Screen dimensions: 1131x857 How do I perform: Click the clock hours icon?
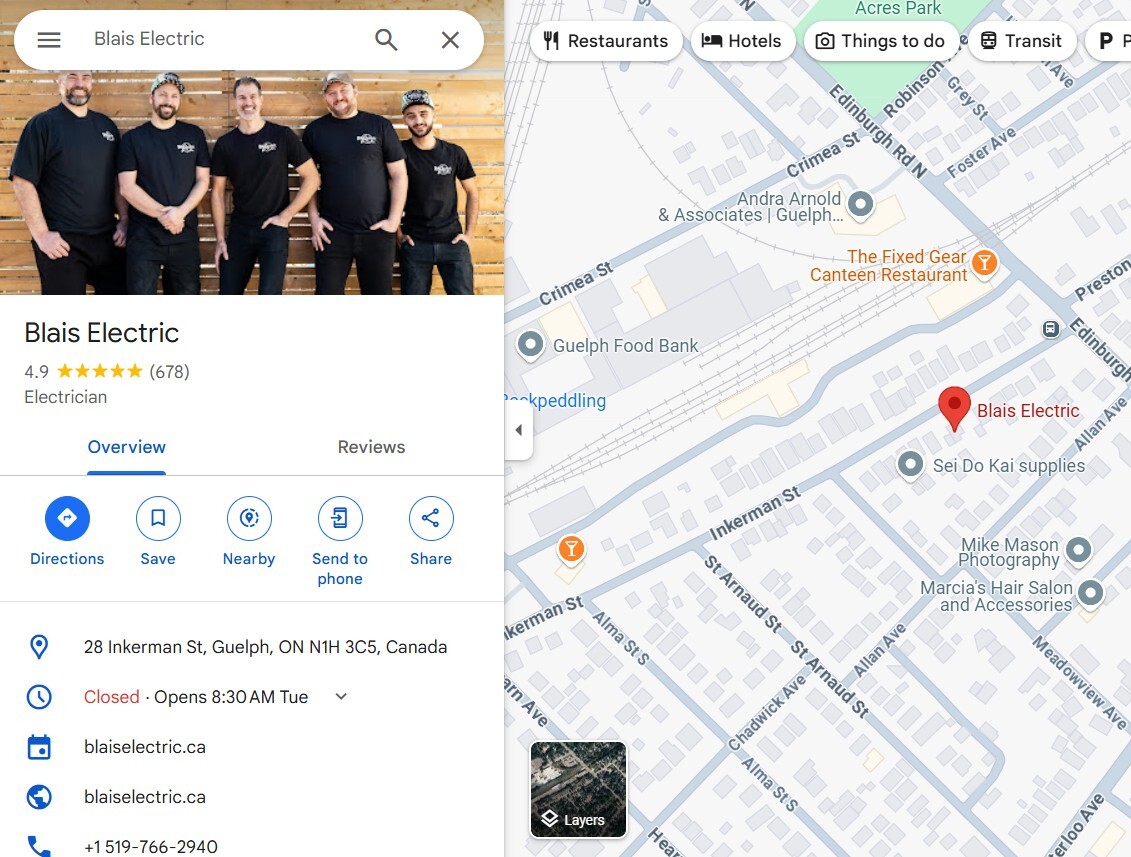click(39, 697)
